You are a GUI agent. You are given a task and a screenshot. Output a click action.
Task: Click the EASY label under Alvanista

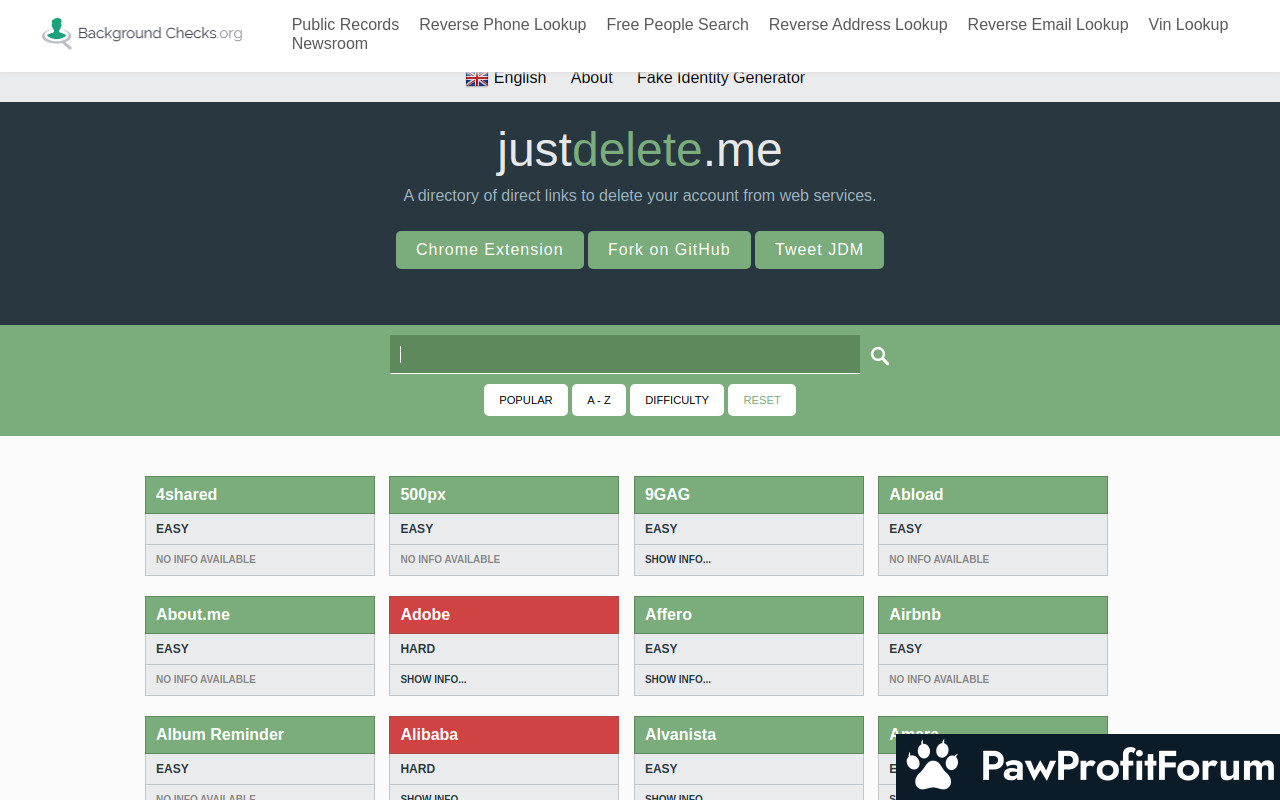(661, 769)
